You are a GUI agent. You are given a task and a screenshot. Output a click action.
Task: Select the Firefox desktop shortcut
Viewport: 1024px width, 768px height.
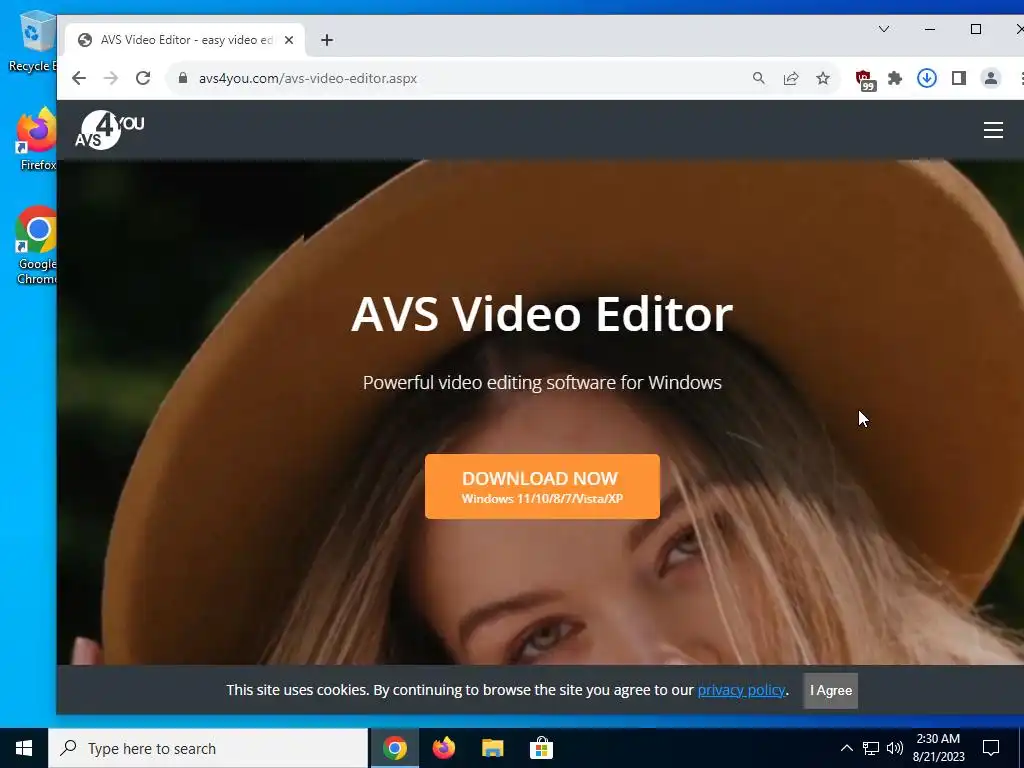(x=37, y=140)
